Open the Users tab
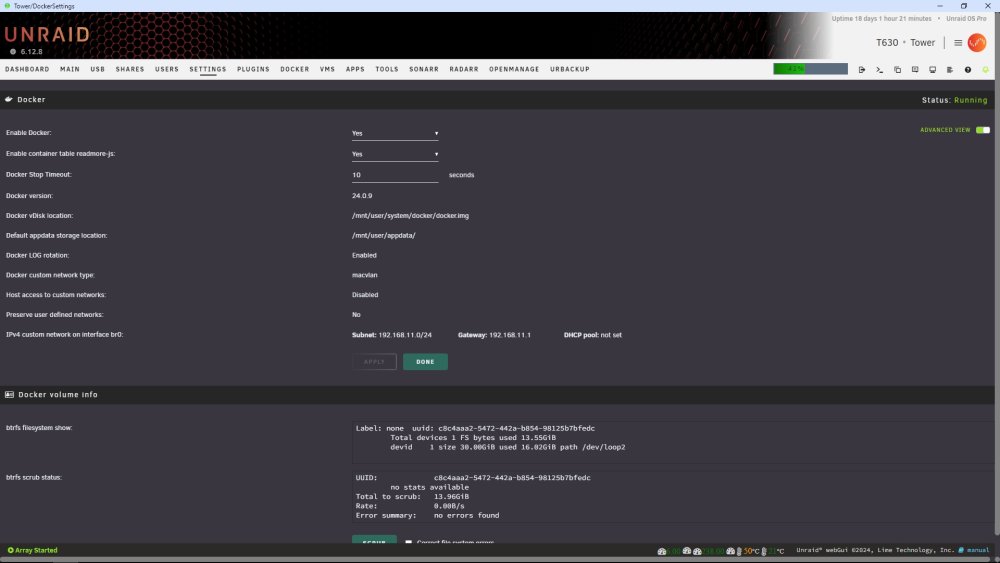 [167, 69]
